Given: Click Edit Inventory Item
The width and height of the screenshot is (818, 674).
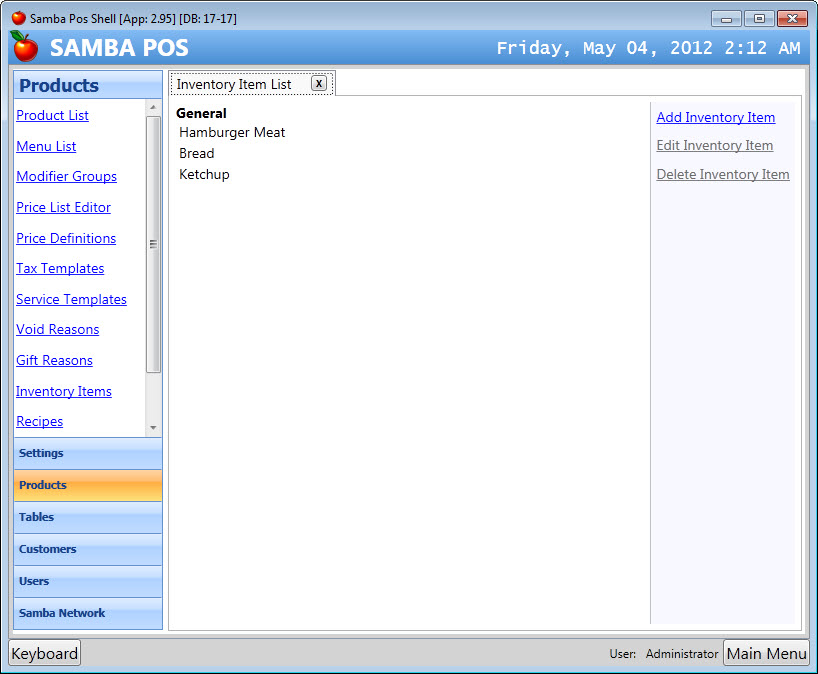Looking at the screenshot, I should (x=715, y=146).
